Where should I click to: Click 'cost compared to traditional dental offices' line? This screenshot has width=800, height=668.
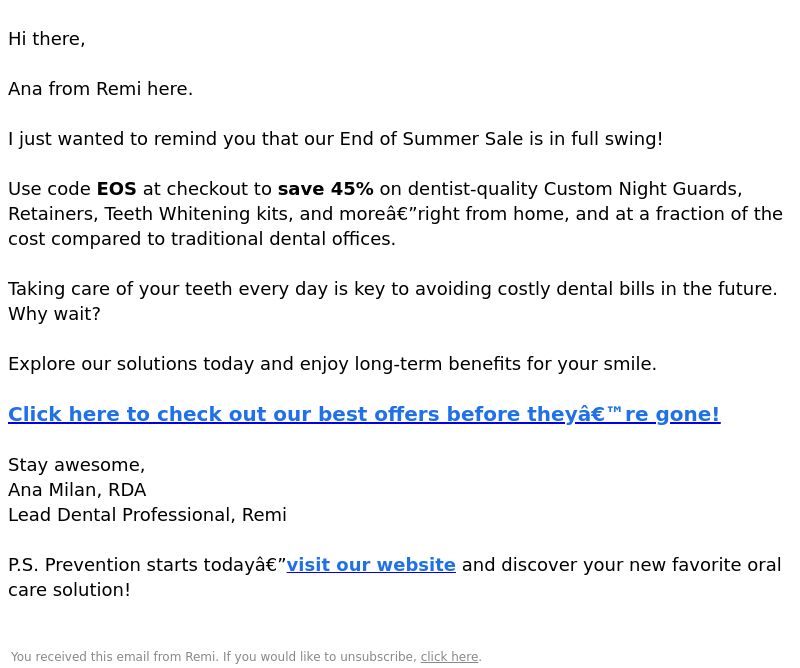(x=202, y=239)
